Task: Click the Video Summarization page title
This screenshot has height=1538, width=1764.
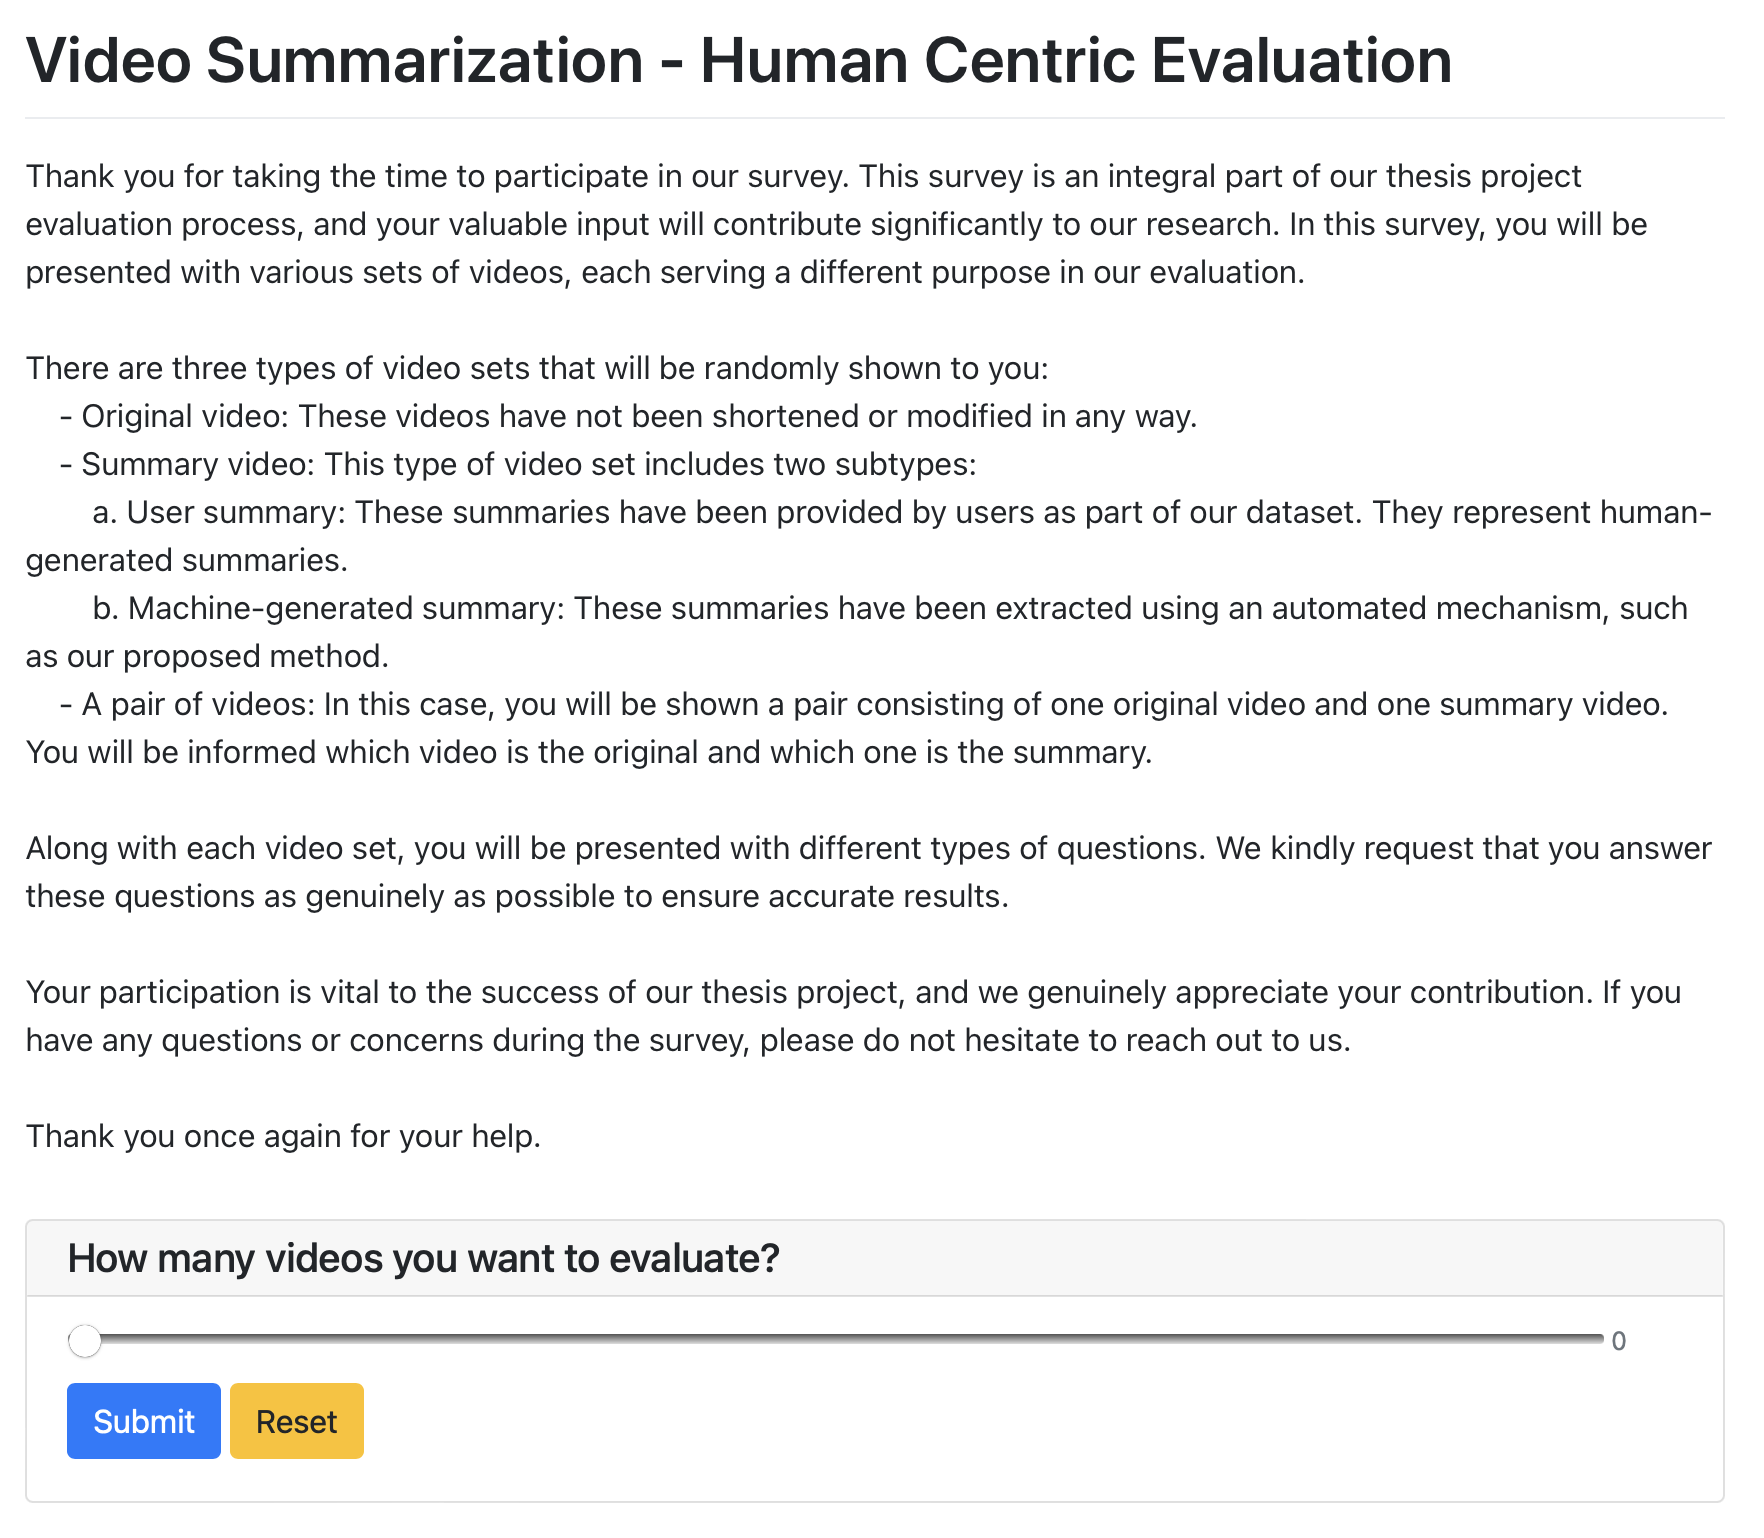Action: point(738,60)
